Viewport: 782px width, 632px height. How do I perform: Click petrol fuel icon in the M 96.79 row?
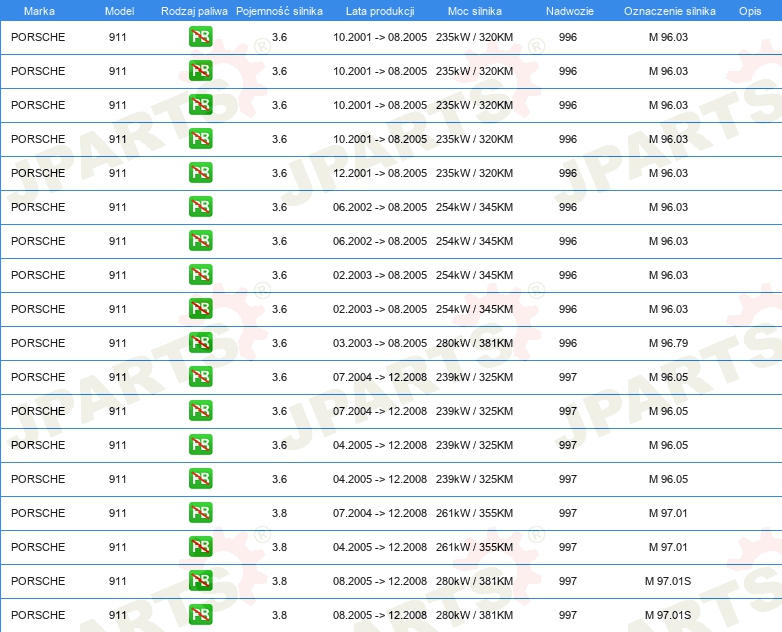click(x=200, y=343)
